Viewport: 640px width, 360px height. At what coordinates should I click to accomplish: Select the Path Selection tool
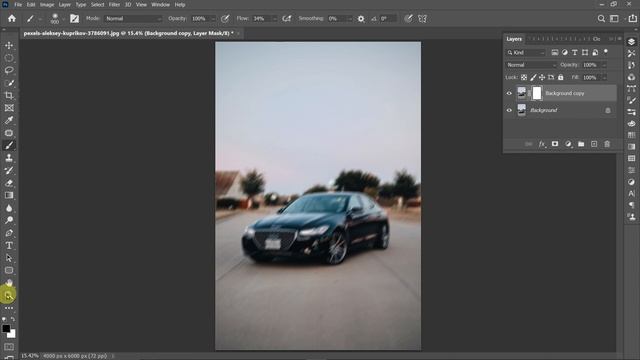[9, 258]
